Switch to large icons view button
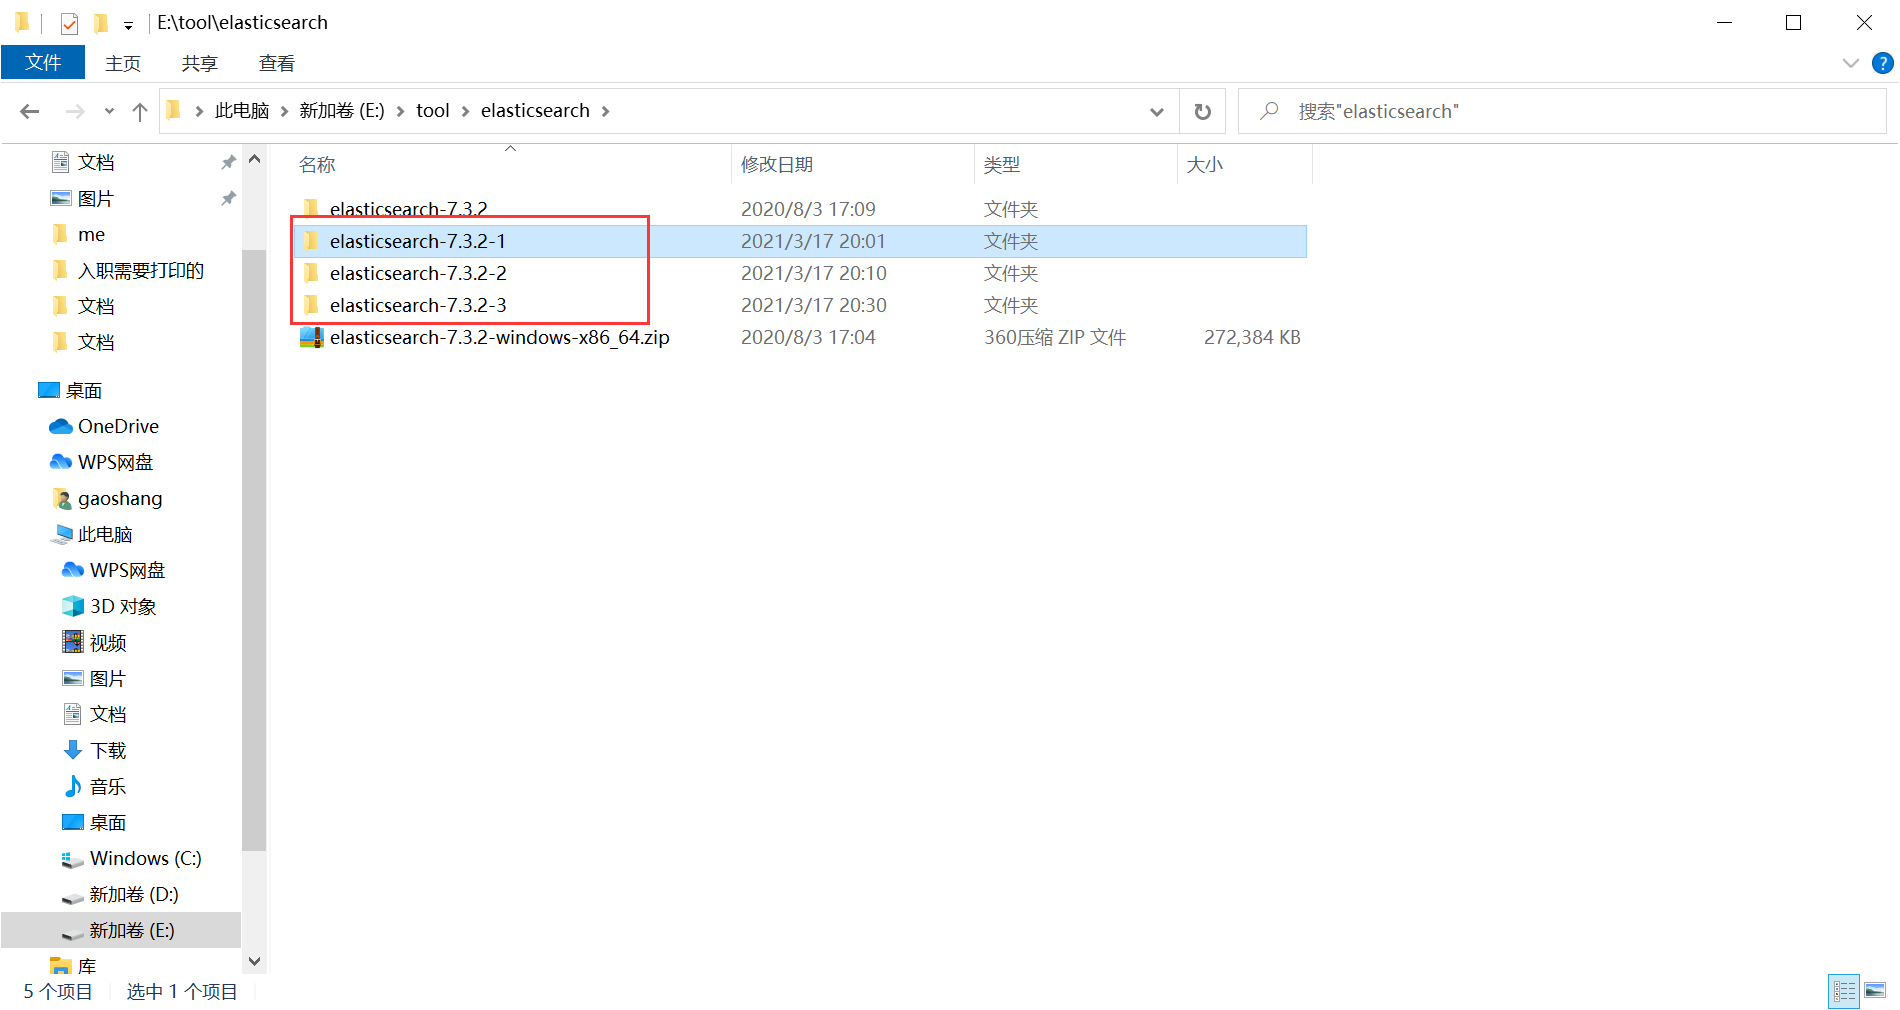The image size is (1900, 1010). click(x=1875, y=991)
